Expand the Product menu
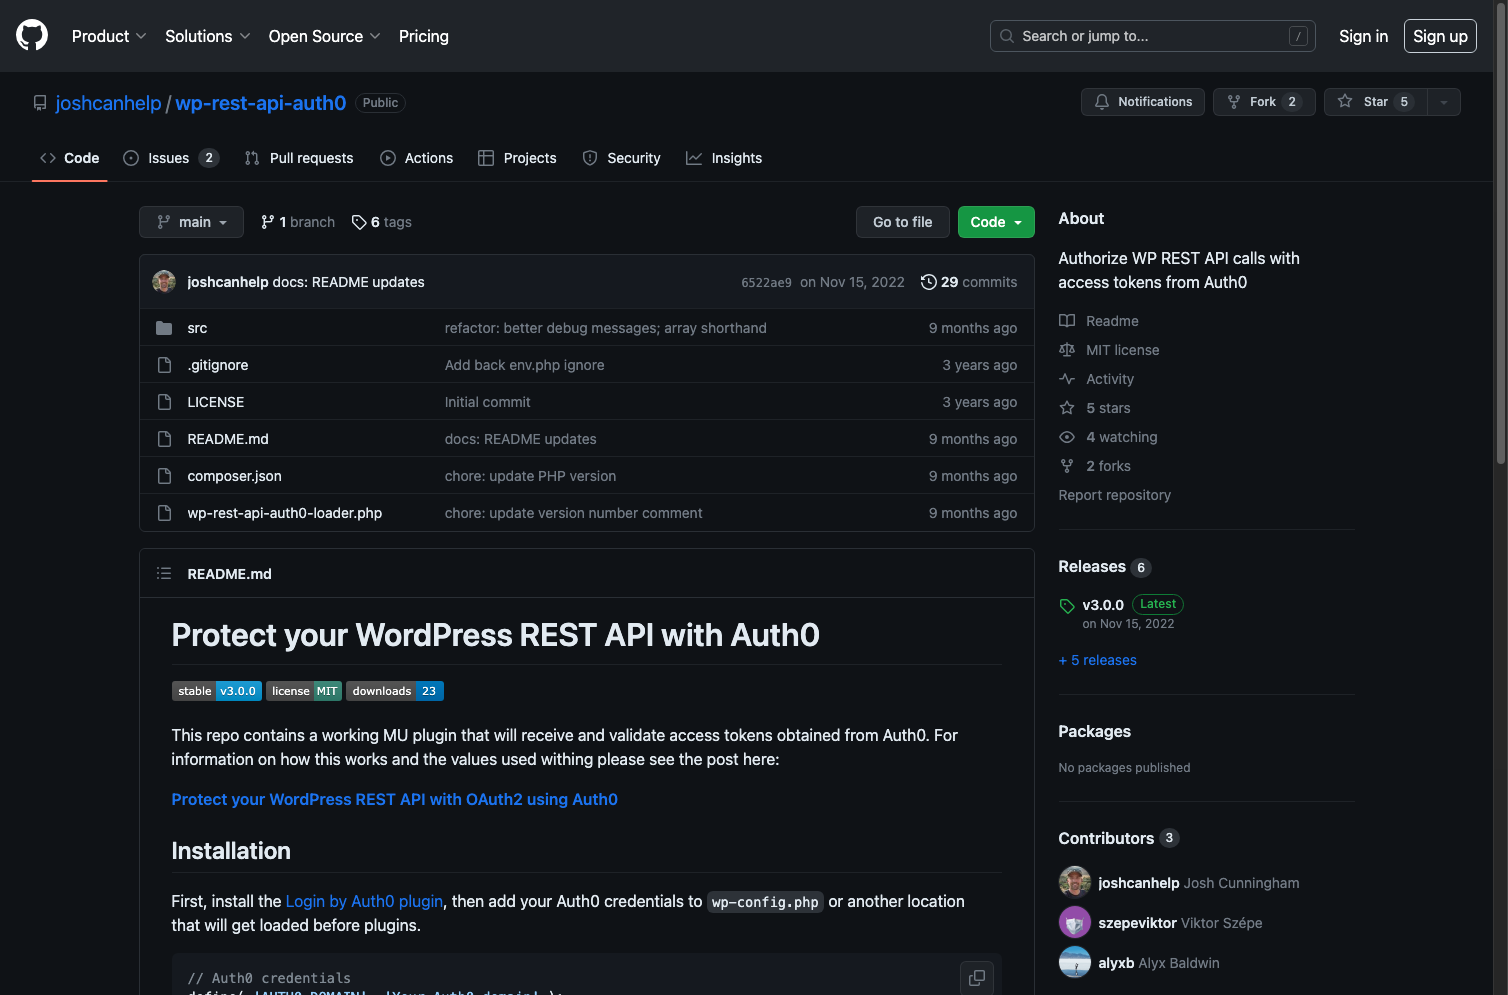The height and width of the screenshot is (995, 1508). pos(109,36)
